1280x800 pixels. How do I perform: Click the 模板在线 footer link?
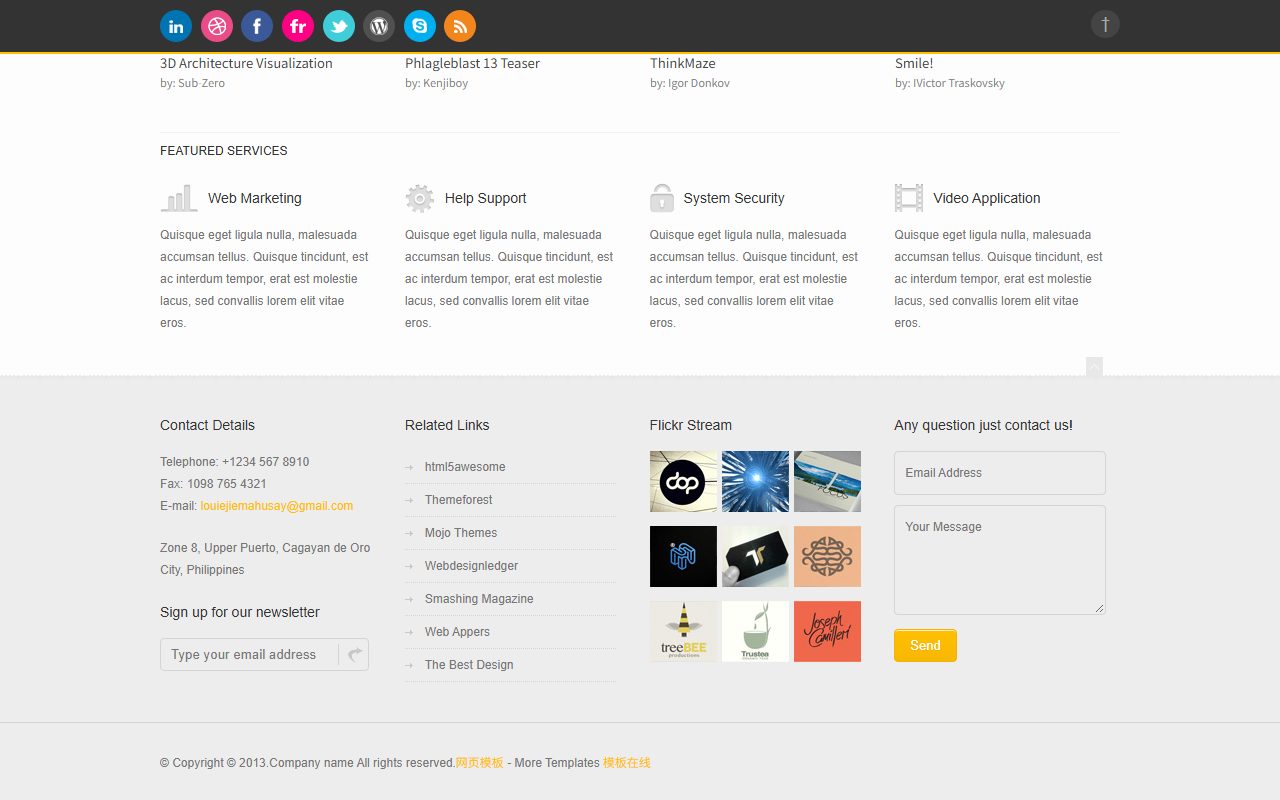coord(627,763)
